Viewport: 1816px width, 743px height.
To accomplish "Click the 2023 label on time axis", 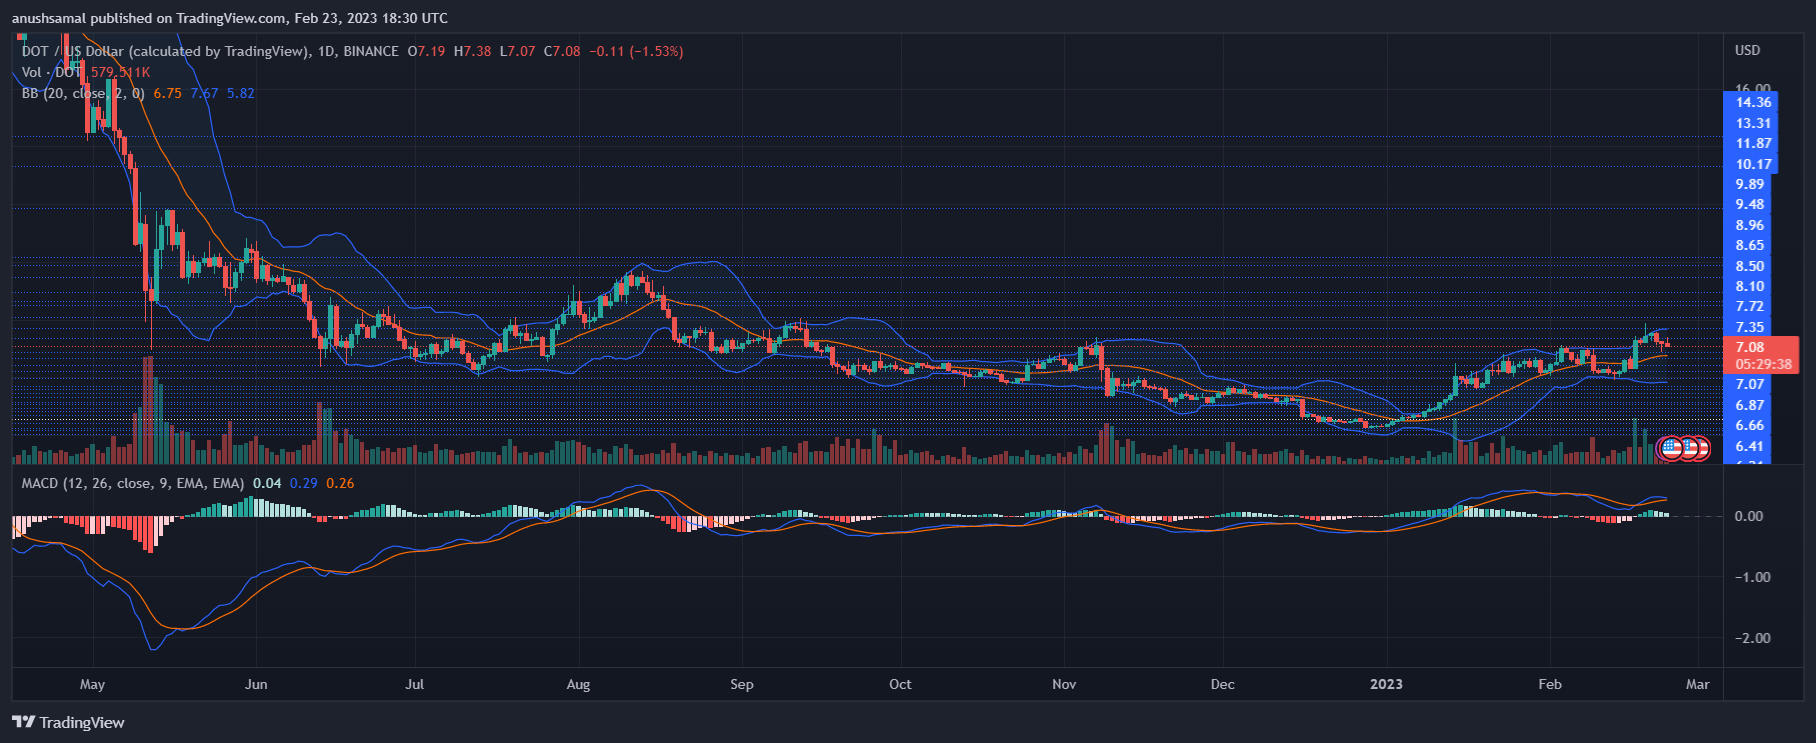I will (x=1385, y=684).
